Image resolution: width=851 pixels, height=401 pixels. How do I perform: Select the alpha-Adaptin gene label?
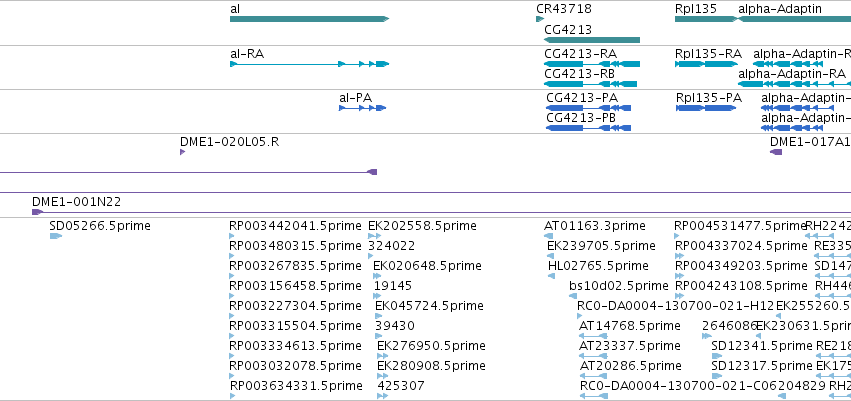780,9
